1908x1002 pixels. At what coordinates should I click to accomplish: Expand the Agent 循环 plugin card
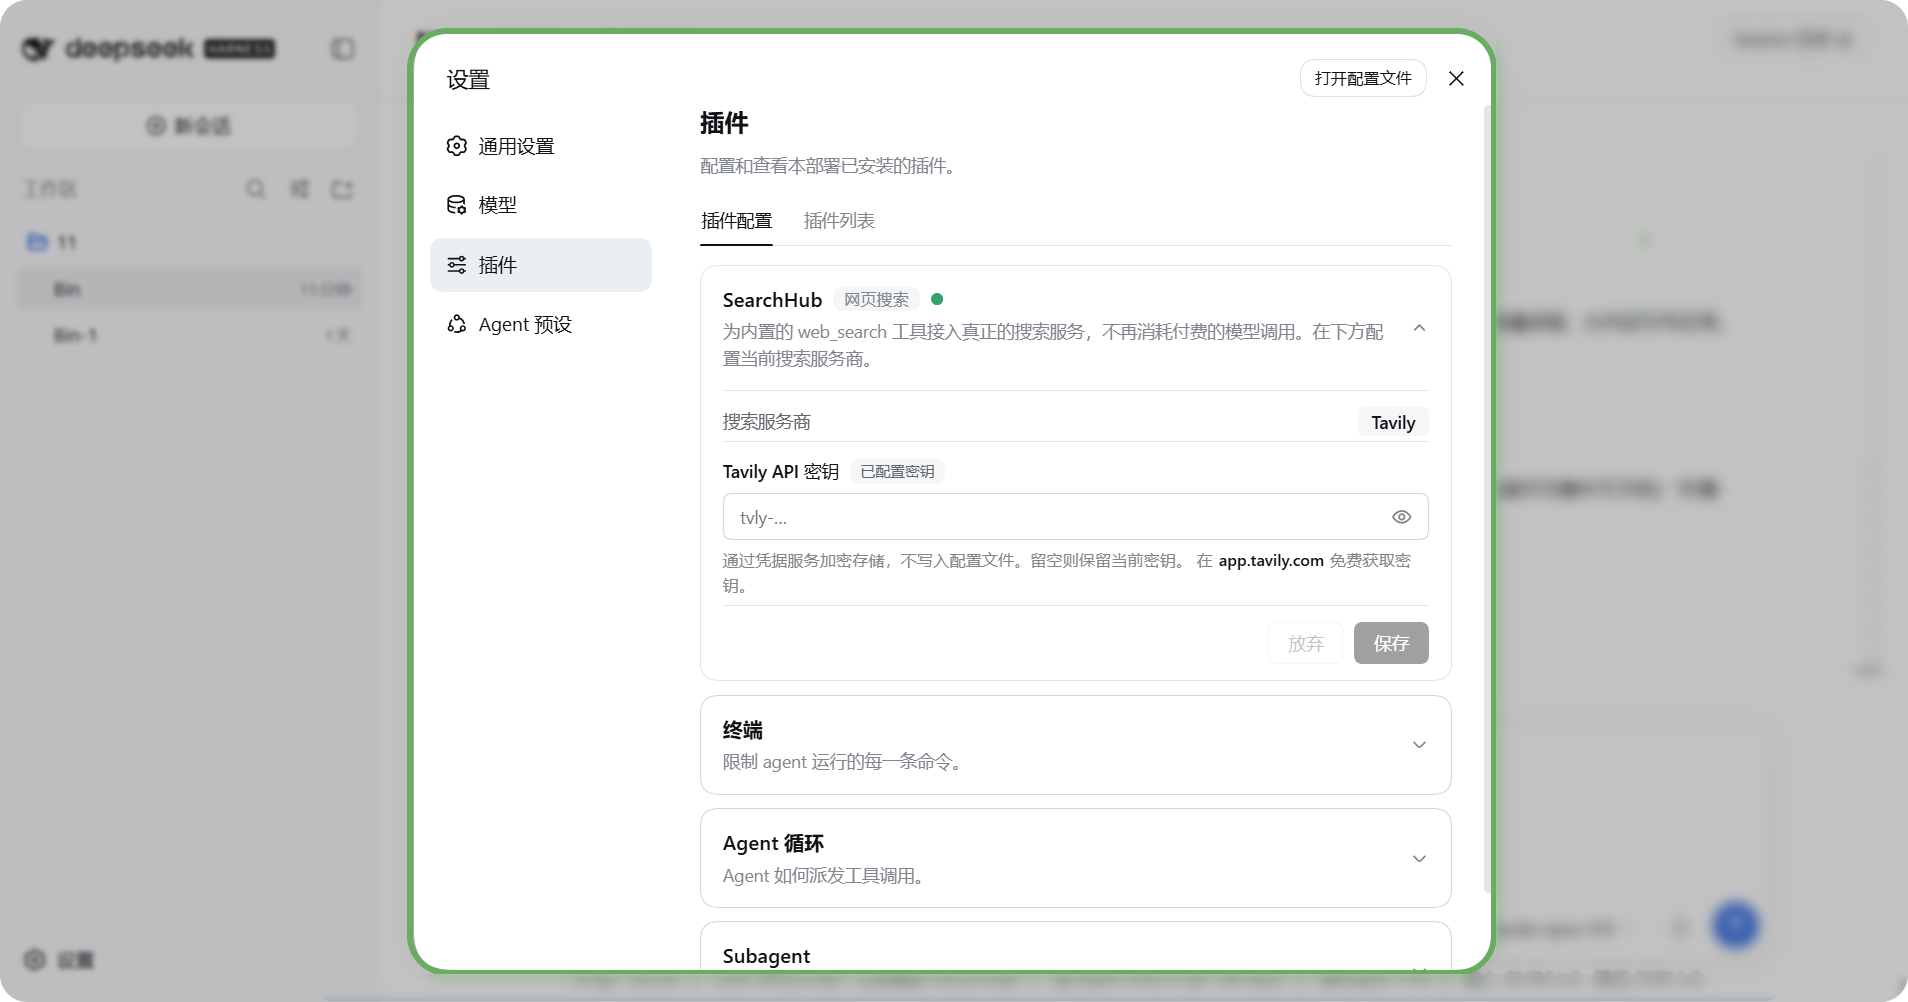point(1419,859)
